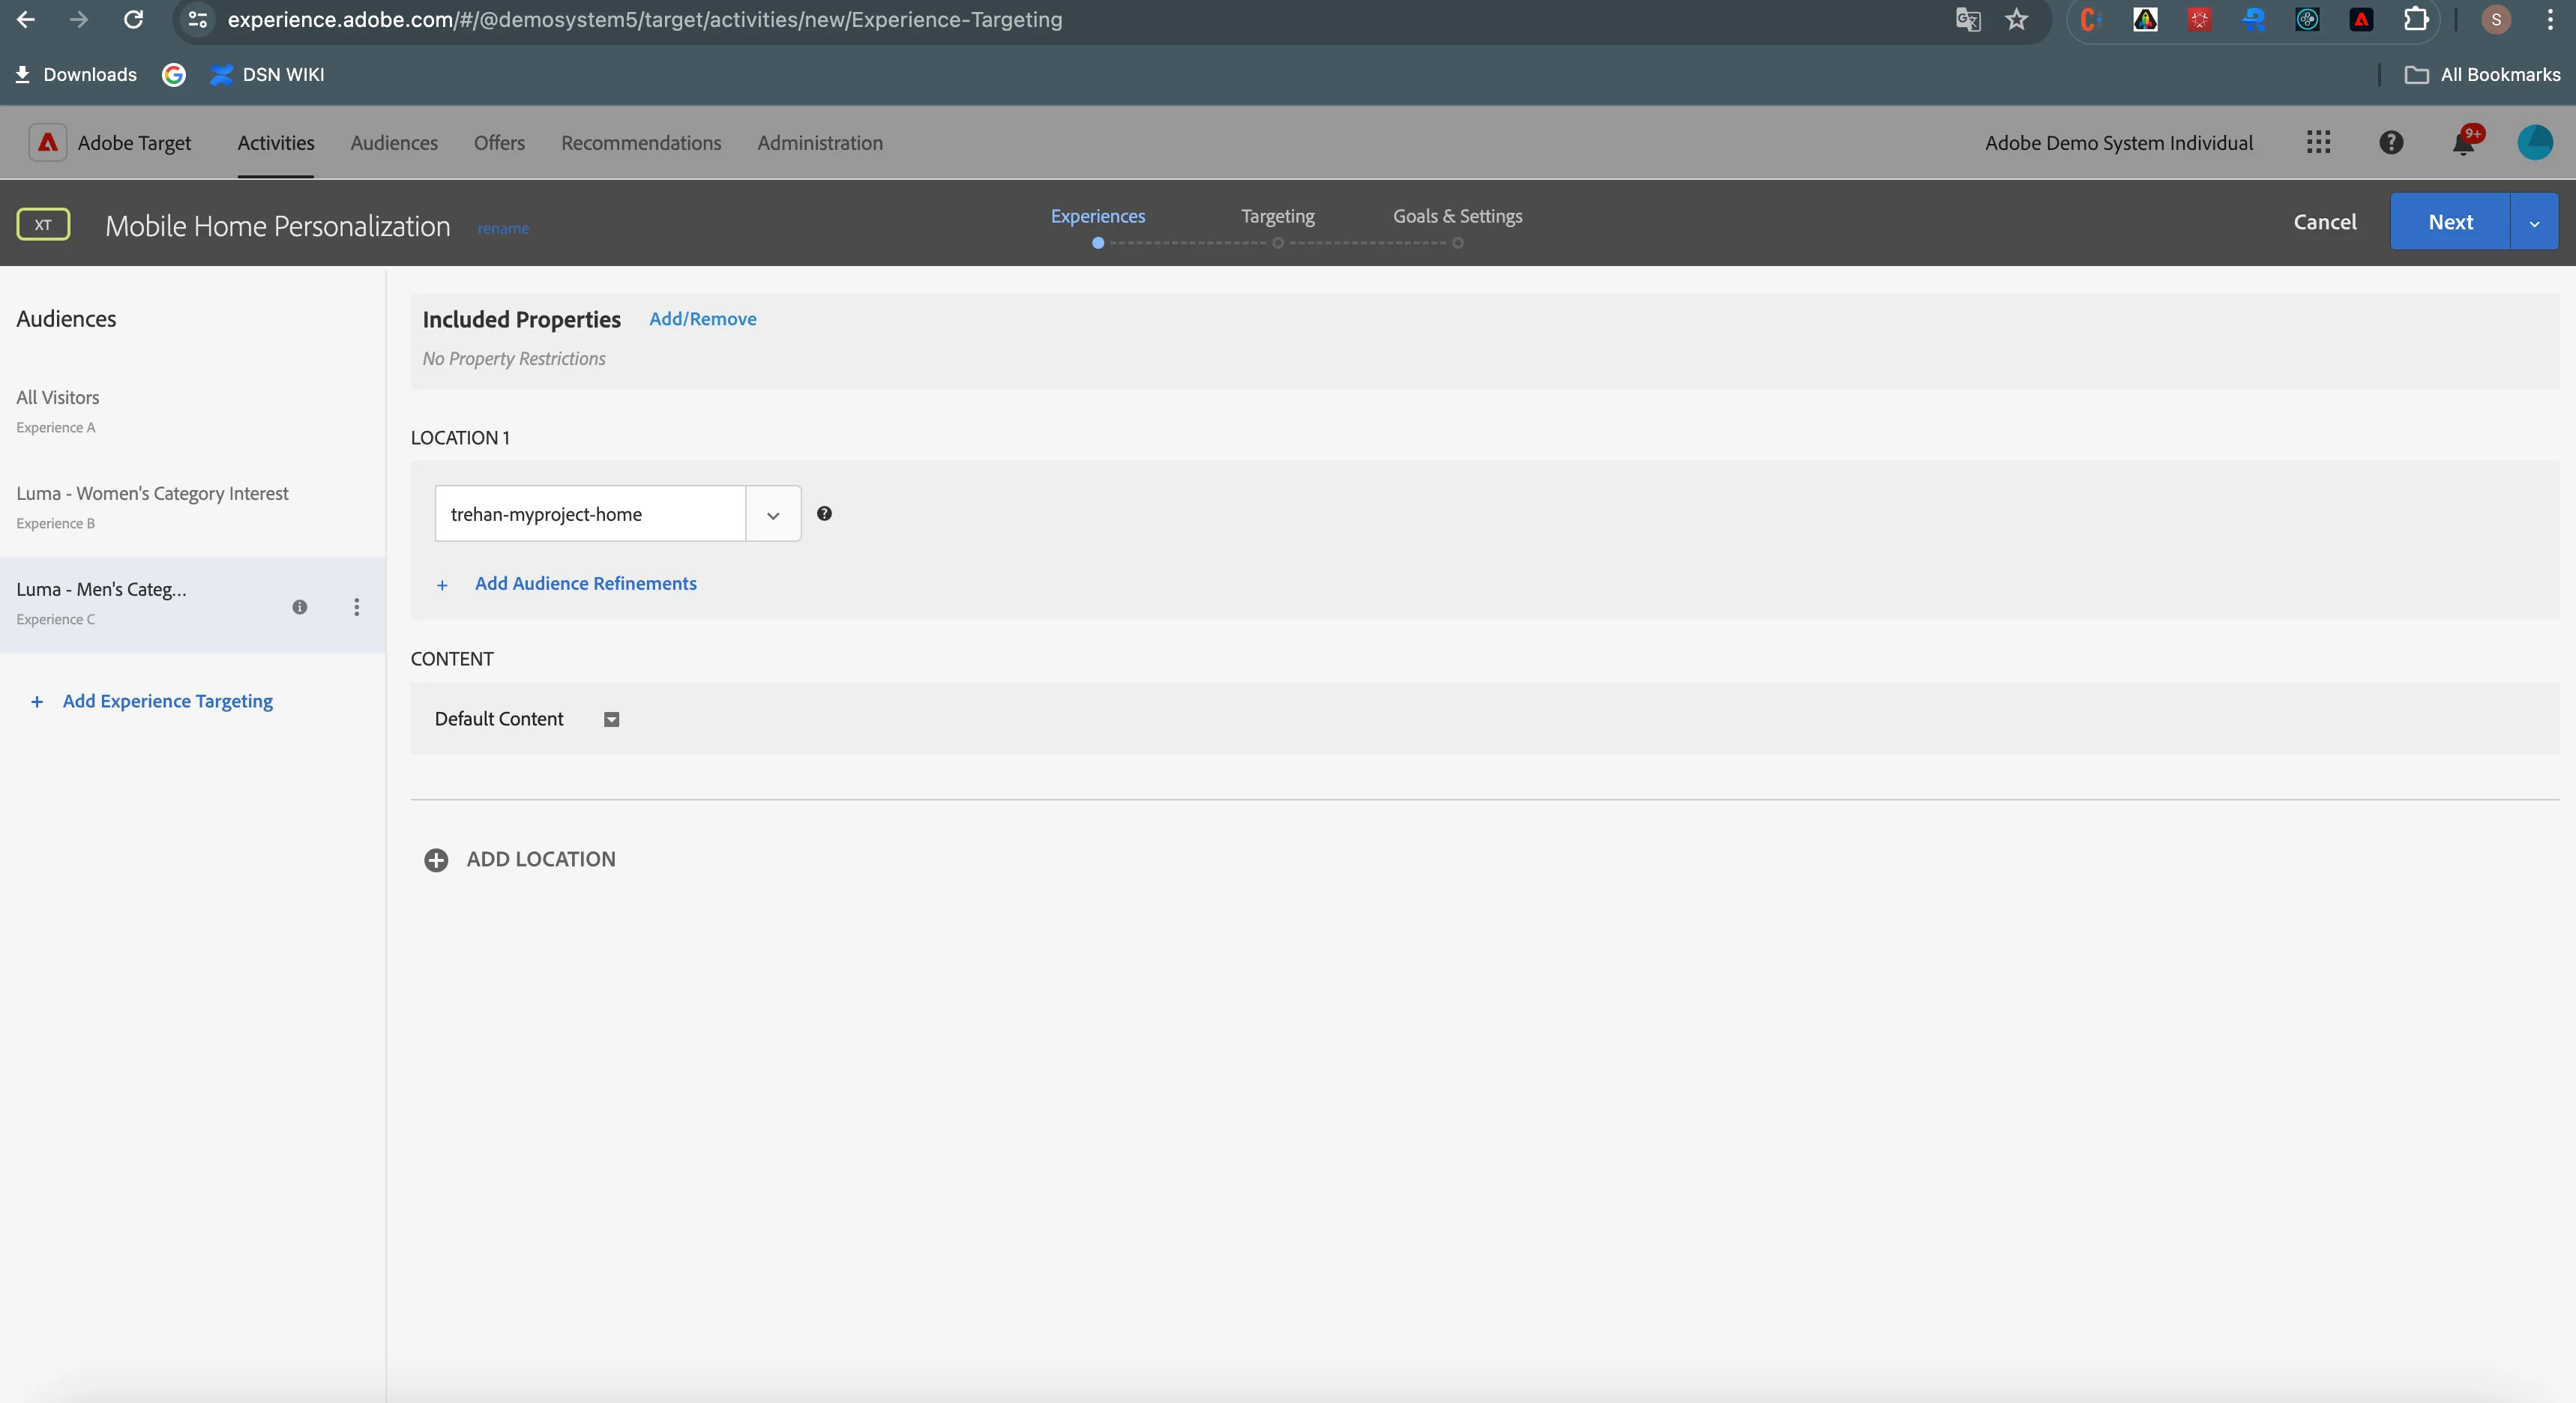
Task: Click help icon beside location dropdown
Action: 824,513
